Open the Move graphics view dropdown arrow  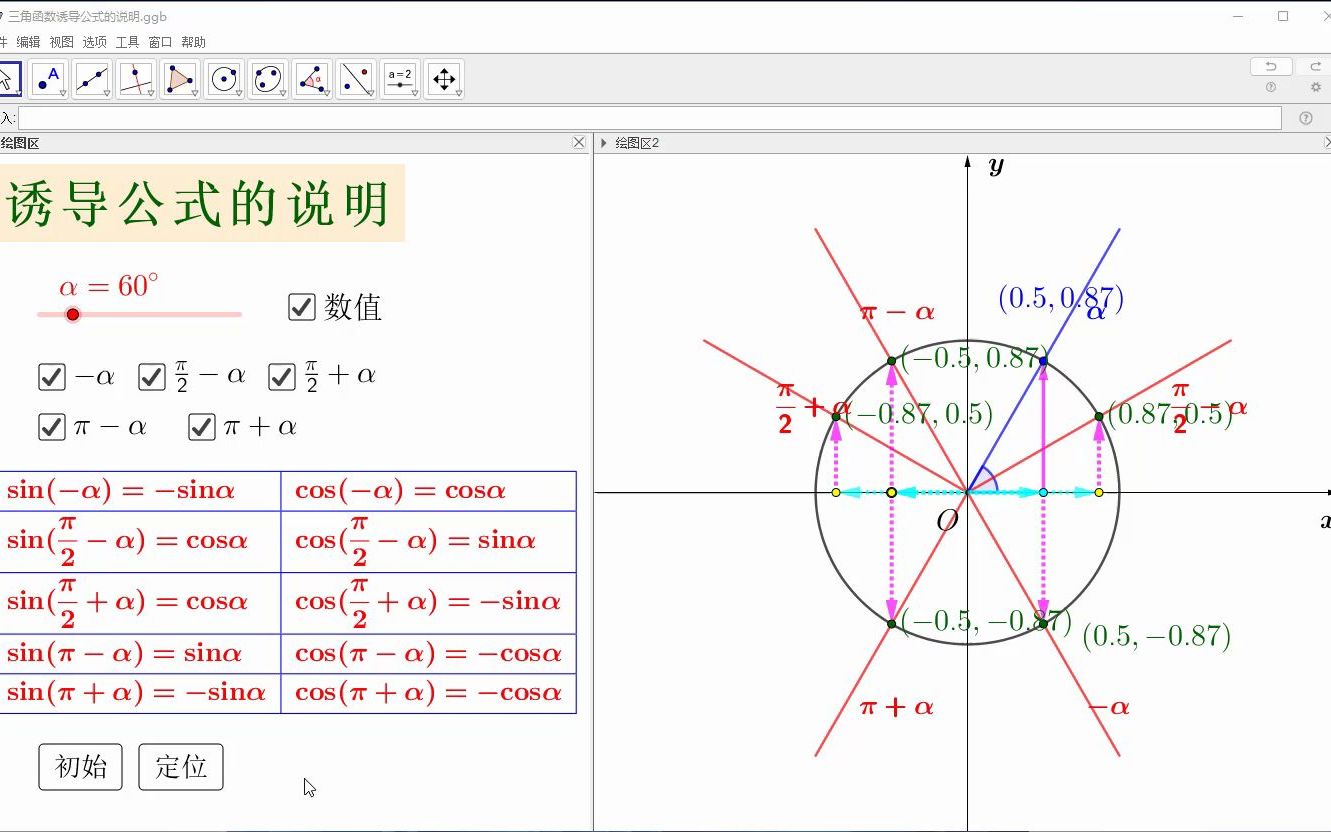[x=457, y=92]
